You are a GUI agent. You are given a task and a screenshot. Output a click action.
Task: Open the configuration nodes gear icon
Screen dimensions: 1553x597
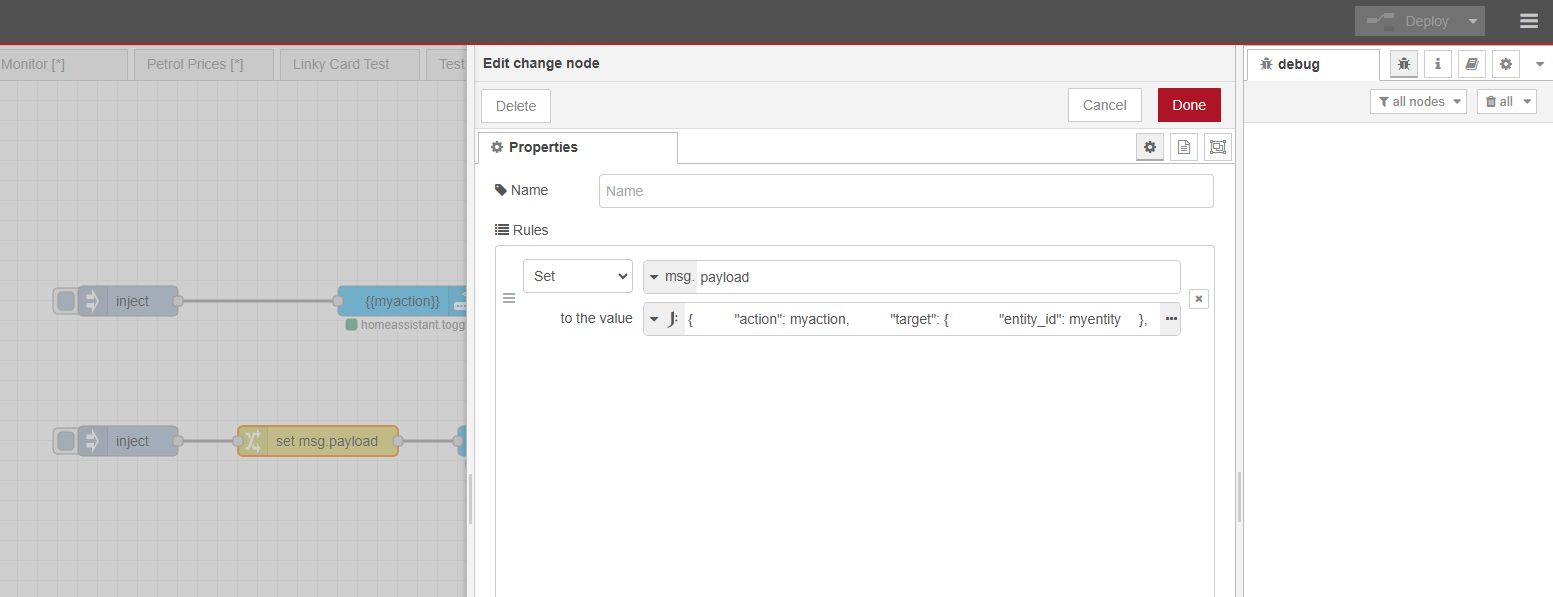click(1506, 64)
